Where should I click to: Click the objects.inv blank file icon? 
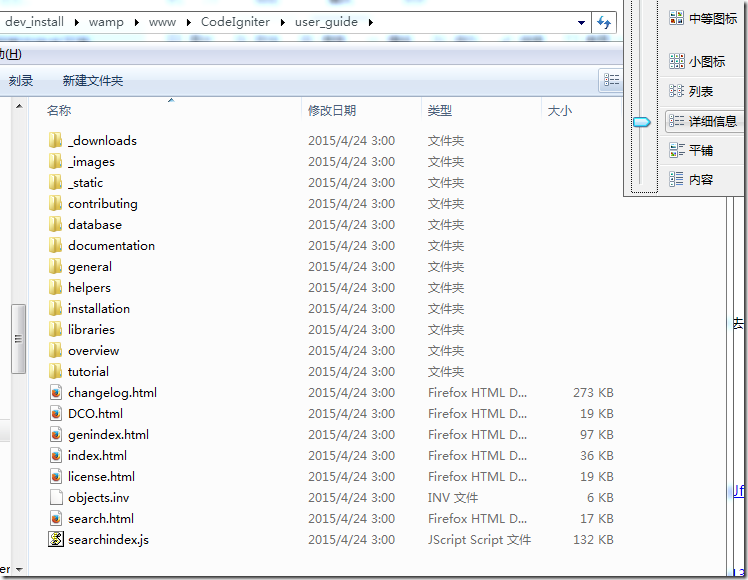pyautogui.click(x=56, y=497)
